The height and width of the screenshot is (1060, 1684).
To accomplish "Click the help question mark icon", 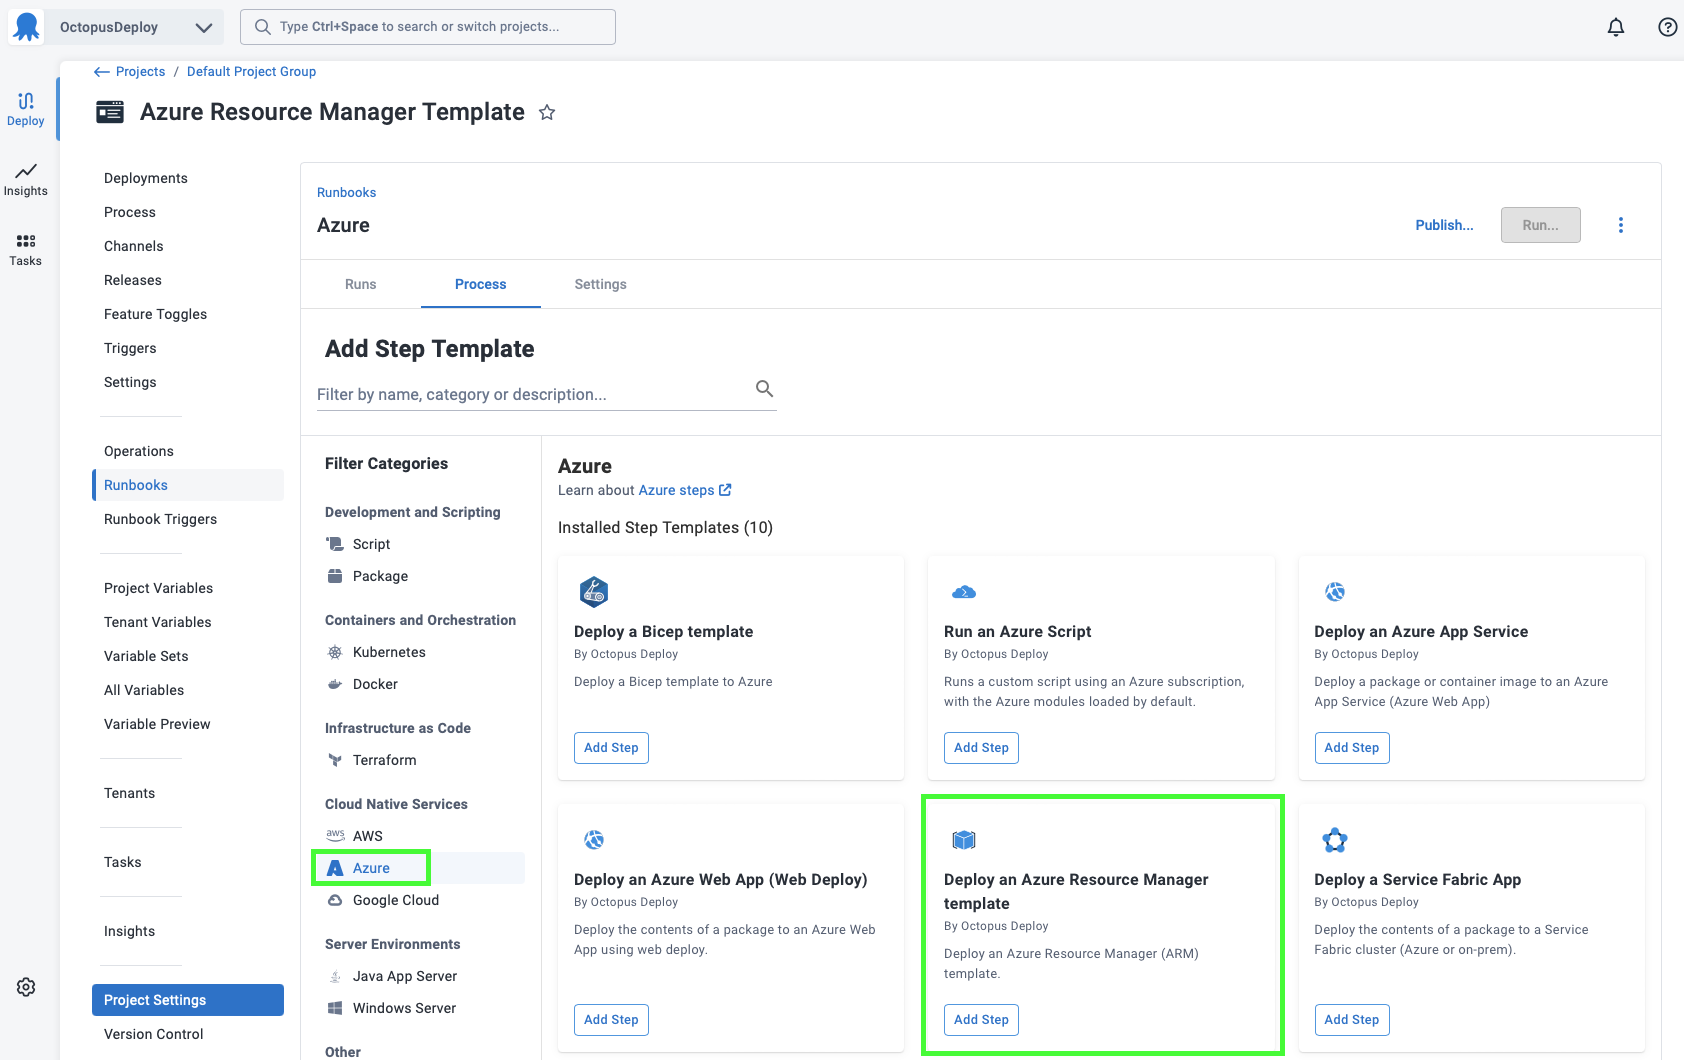I will (x=1667, y=27).
